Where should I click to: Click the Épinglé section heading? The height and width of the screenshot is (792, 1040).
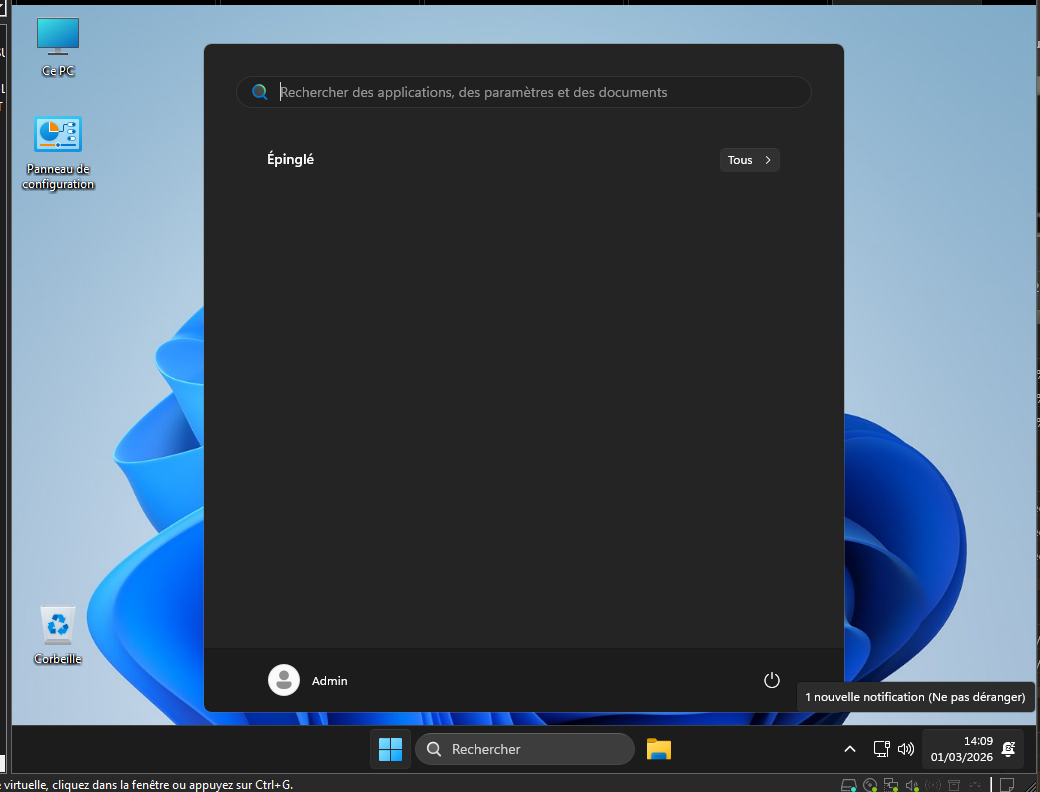[291, 159]
